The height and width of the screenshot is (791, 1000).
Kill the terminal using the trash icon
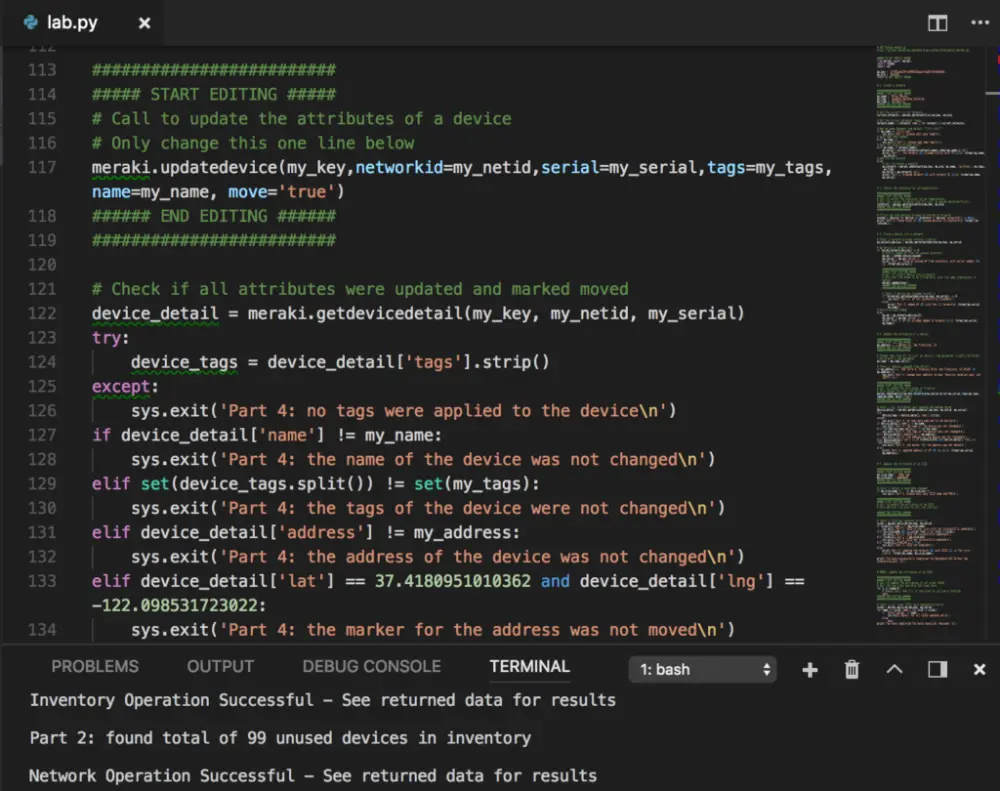tap(851, 670)
